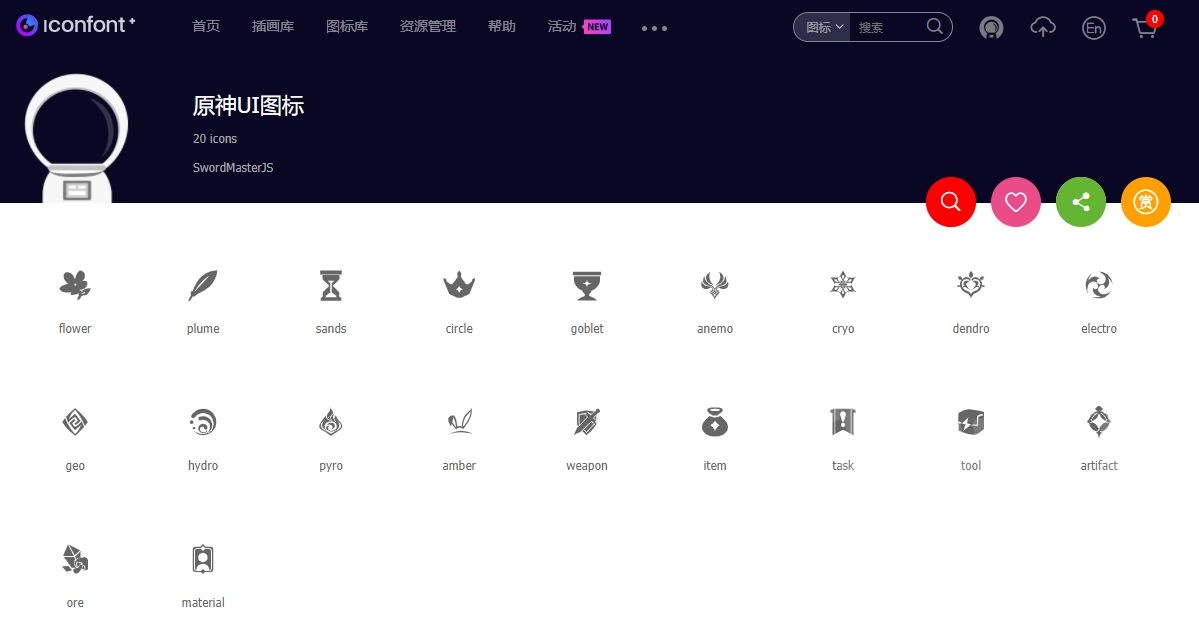Select the circle crown icon
1199x640 pixels.
459,285
